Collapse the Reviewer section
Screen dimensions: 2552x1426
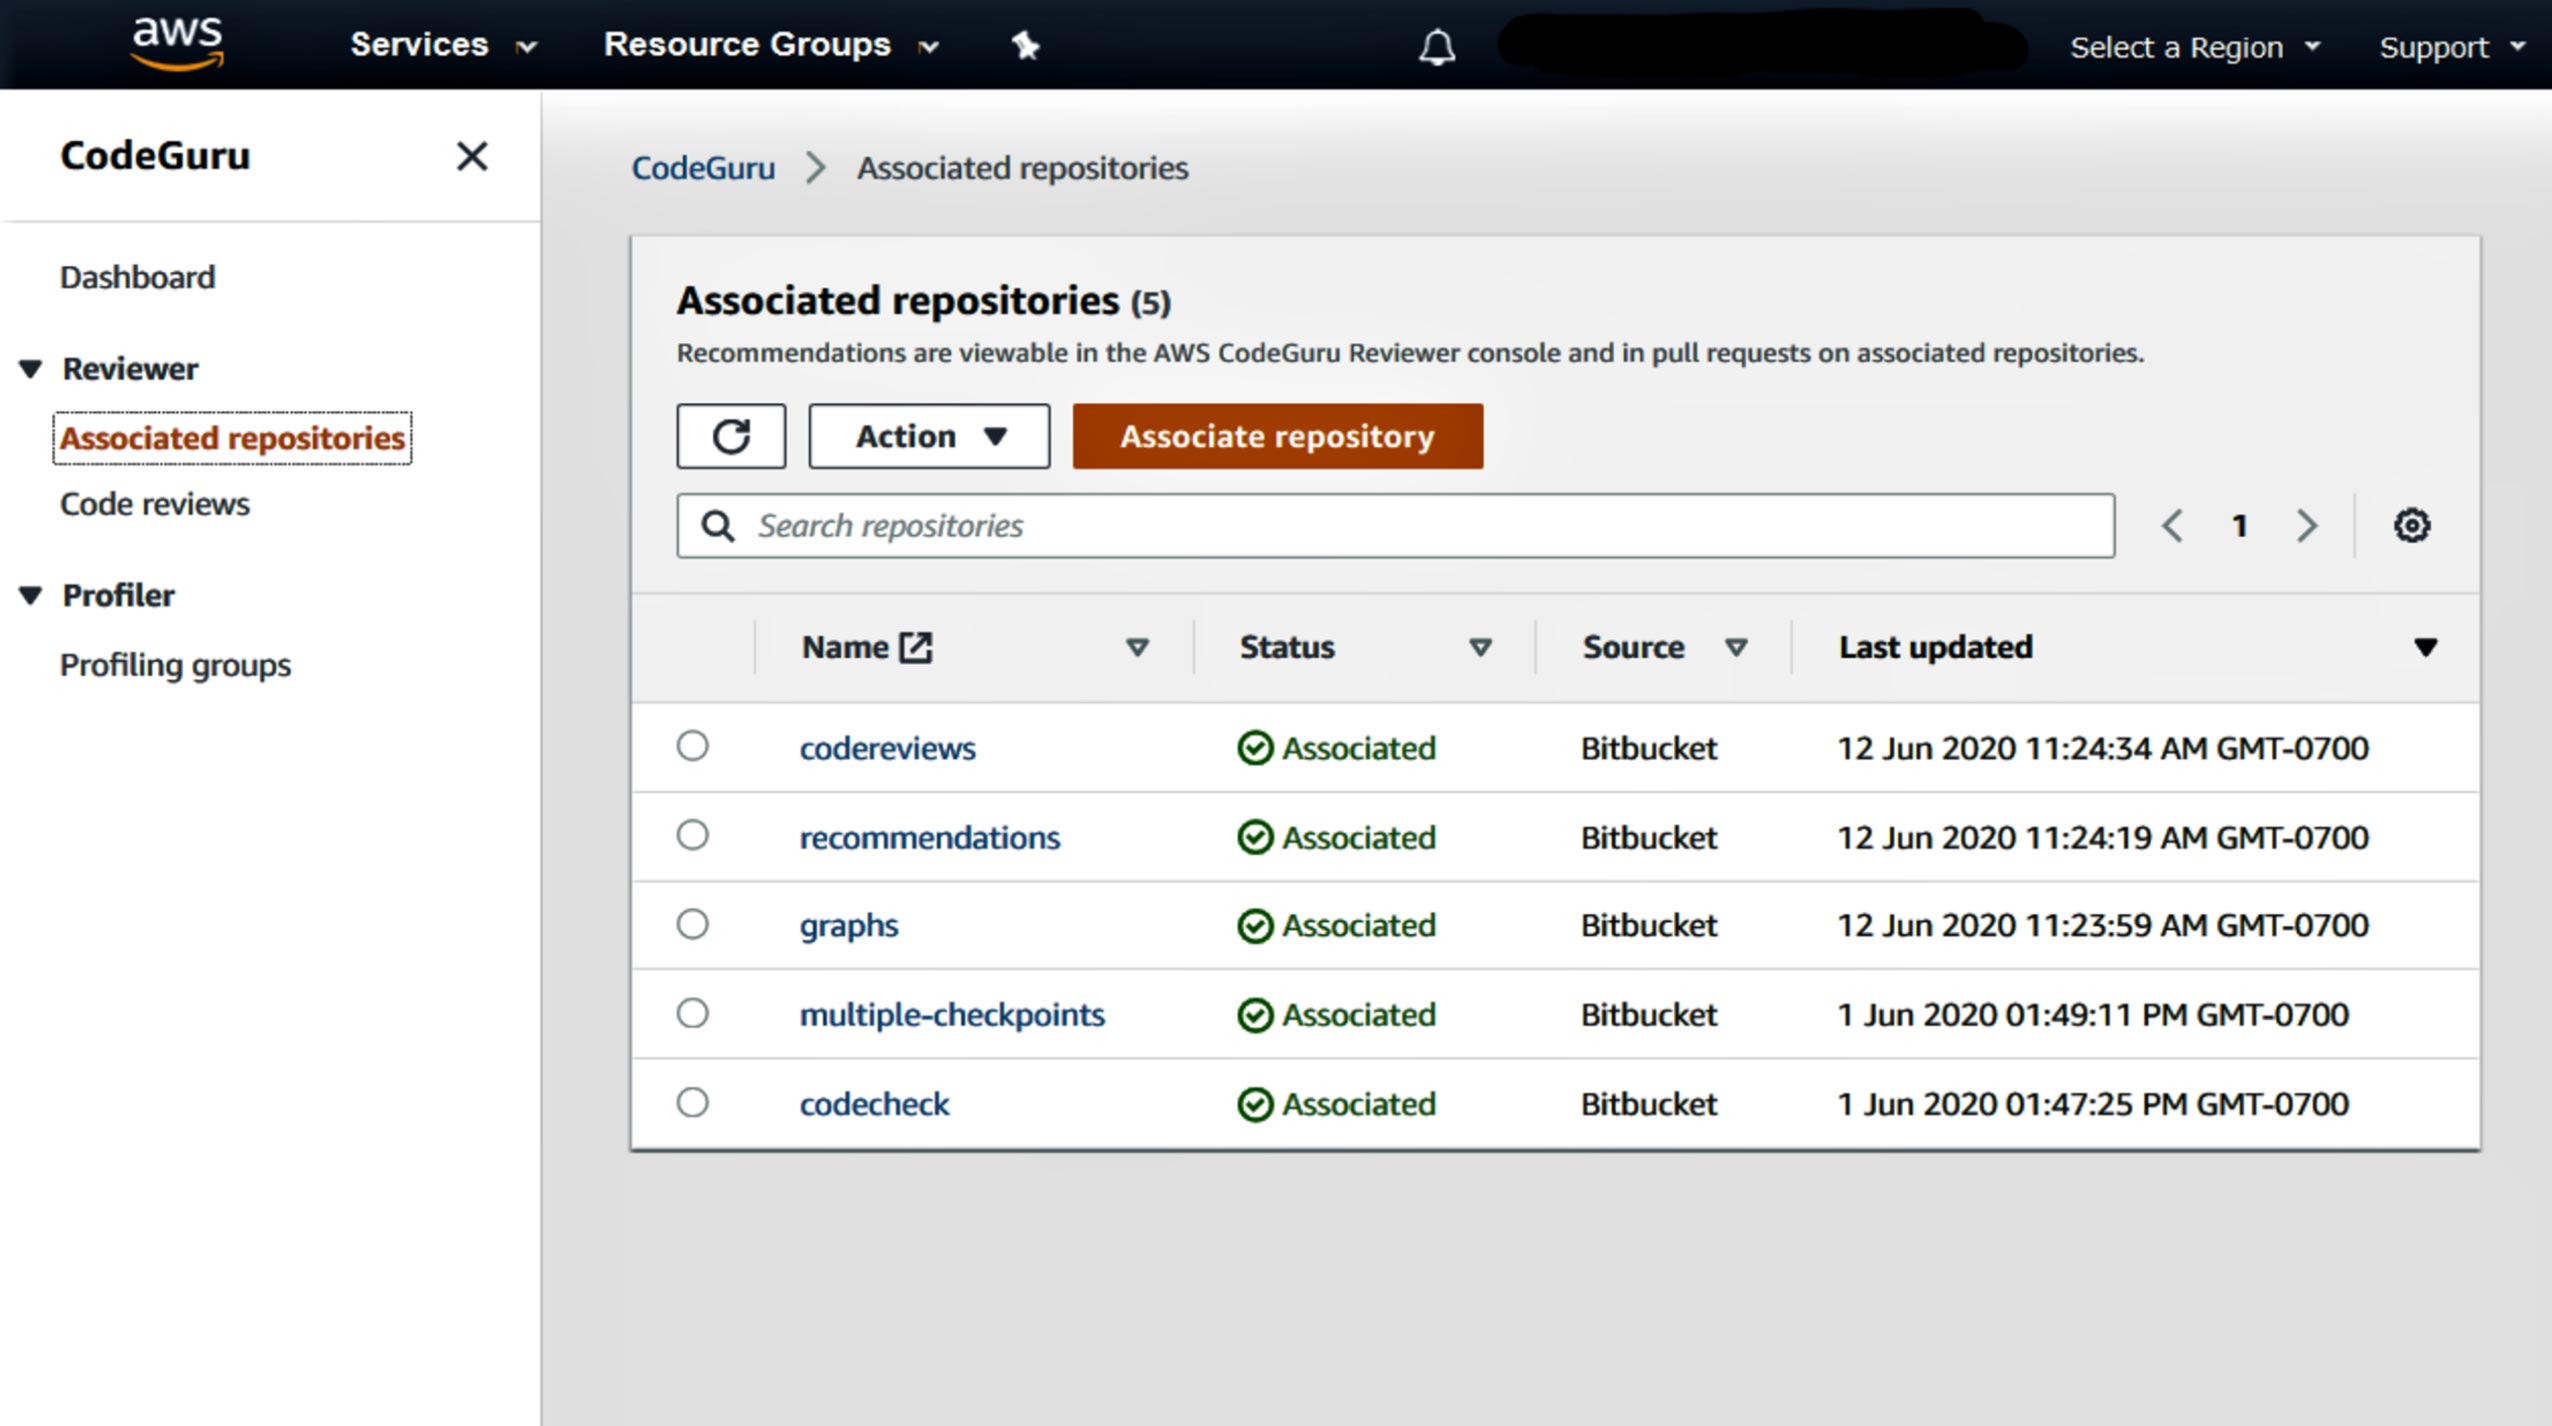point(31,369)
